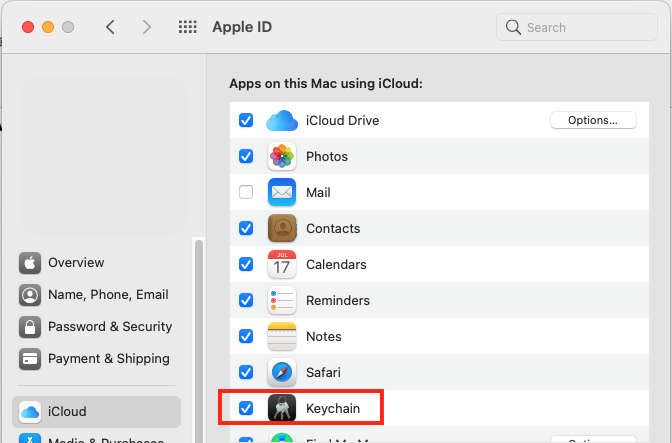Open Payment & Shipping section

[x=109, y=359]
